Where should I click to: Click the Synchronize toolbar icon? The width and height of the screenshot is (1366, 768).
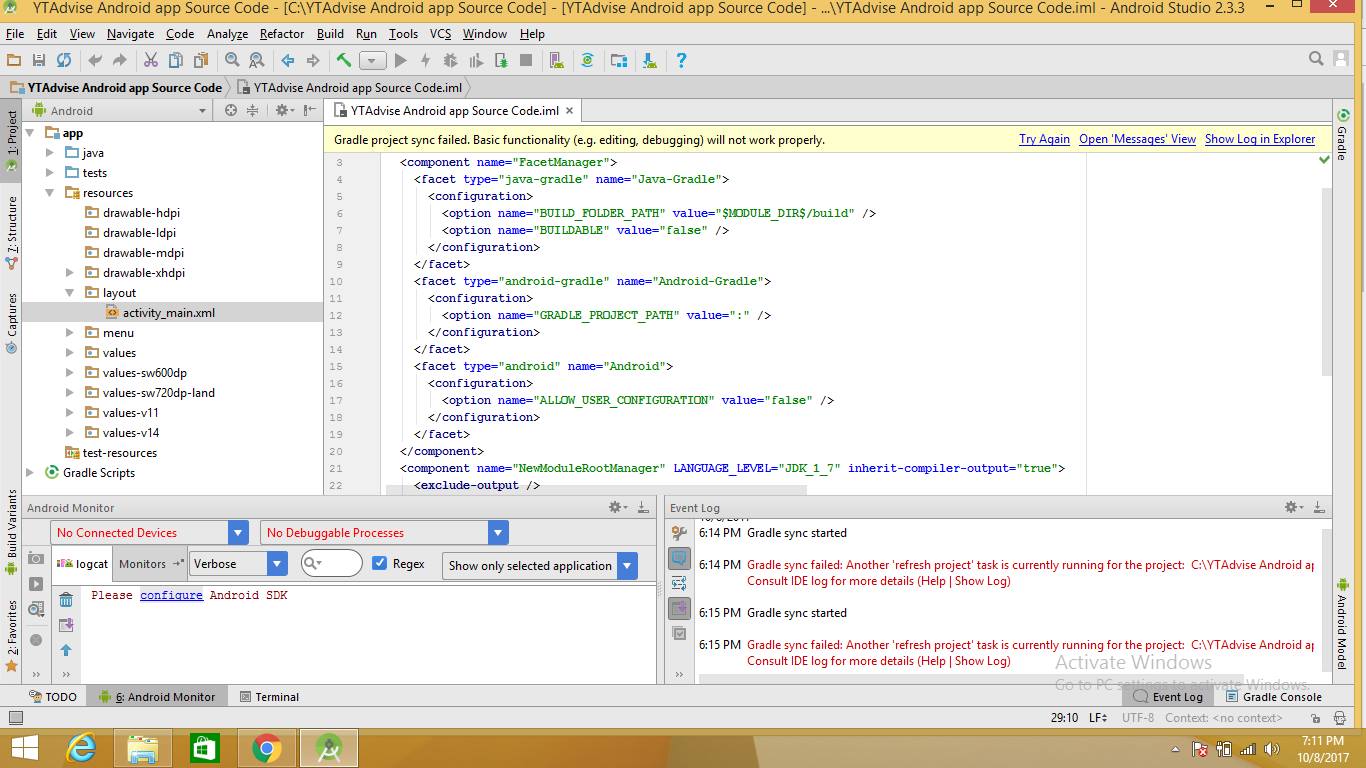coord(64,61)
